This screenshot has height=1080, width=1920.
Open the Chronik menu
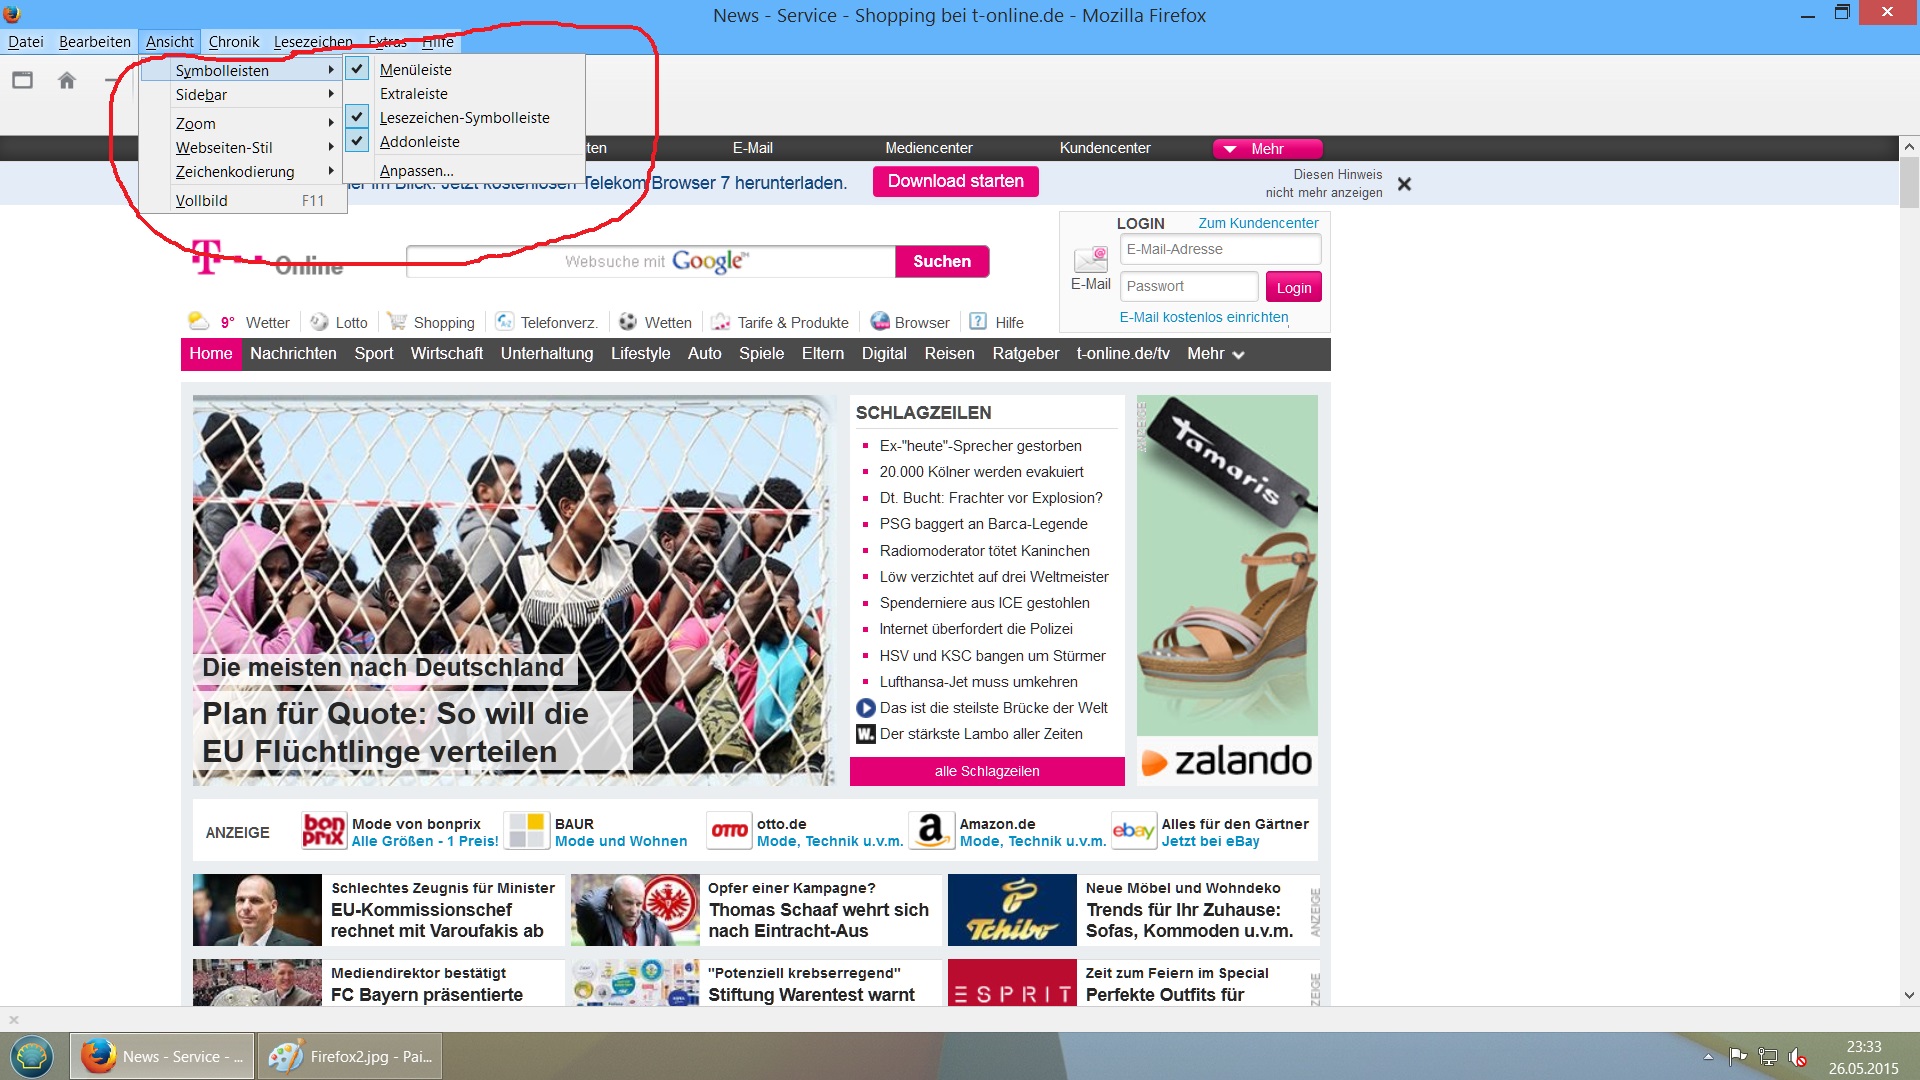233,41
